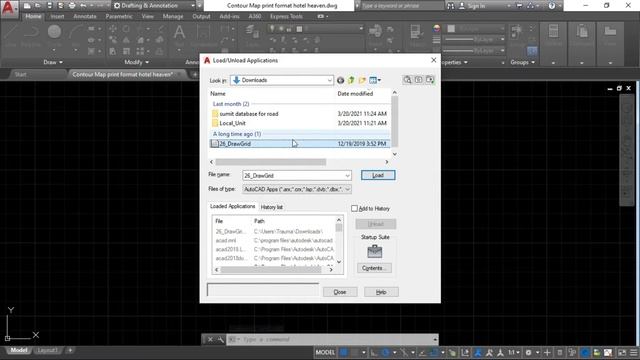The image size is (640, 360).
Task: Add a new drawing tab with plus icon
Action: 195,74
